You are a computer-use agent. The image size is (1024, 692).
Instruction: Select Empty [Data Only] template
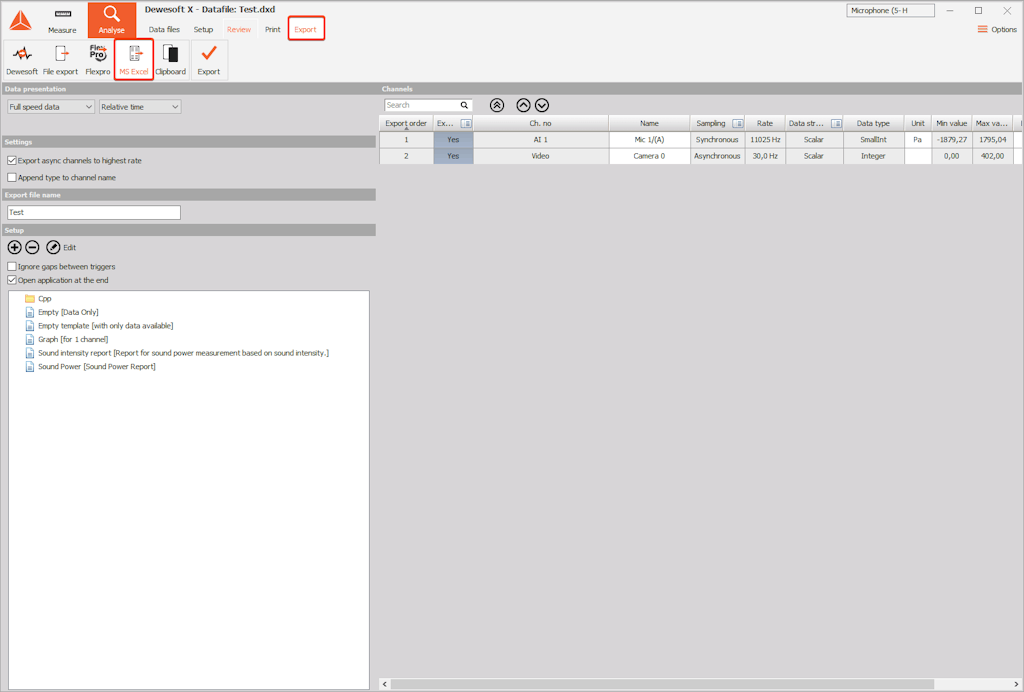coord(62,312)
